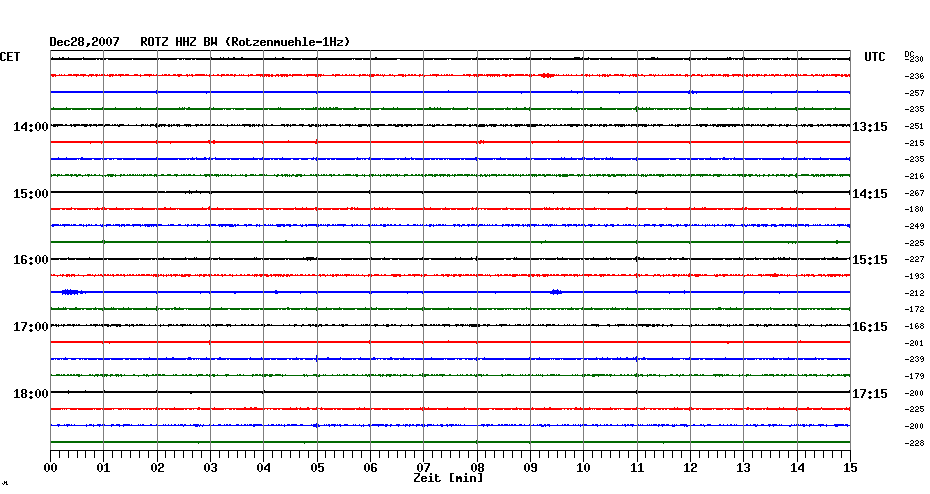Click the "15:15" UTC time label

click(x=870, y=260)
